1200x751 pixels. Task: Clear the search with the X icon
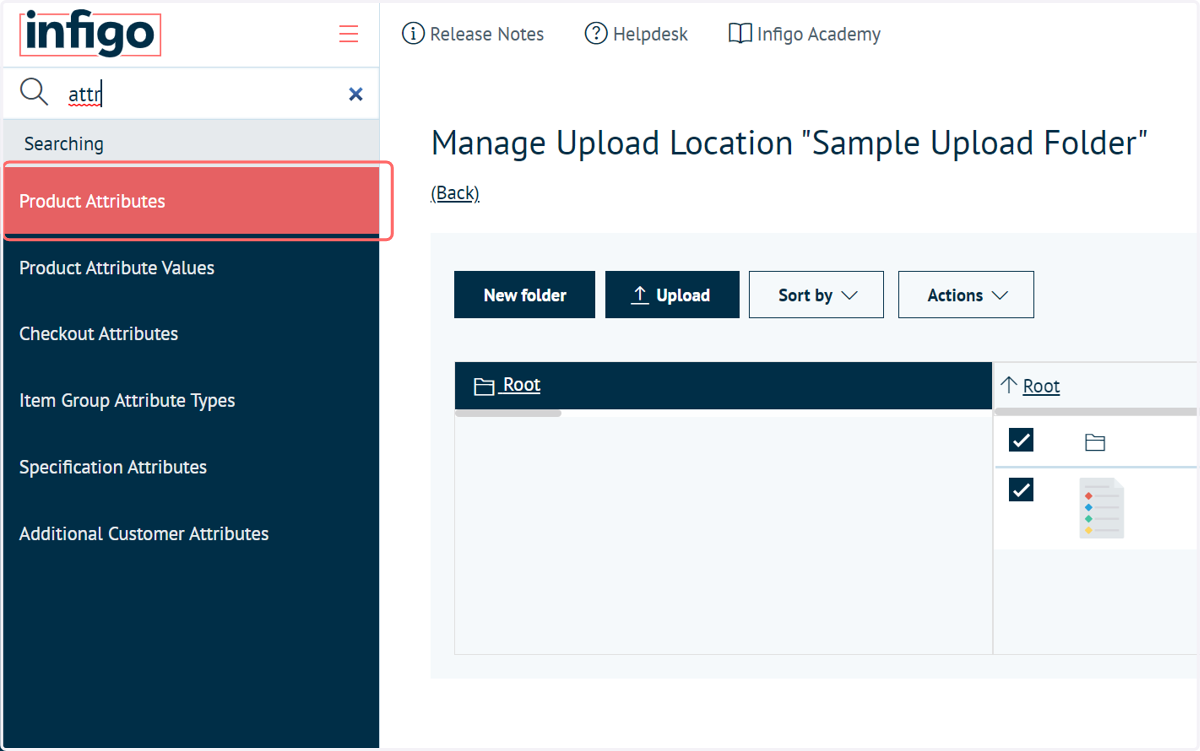tap(355, 94)
